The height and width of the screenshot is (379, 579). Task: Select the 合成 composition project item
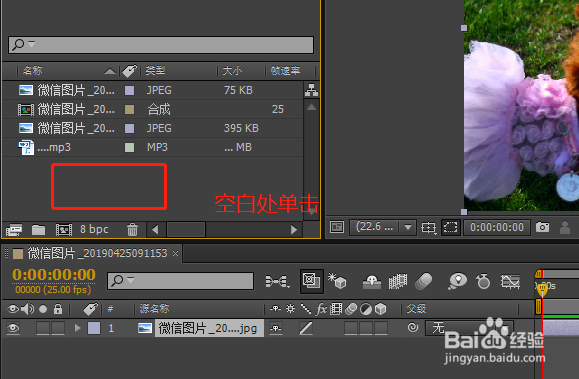coord(153,109)
